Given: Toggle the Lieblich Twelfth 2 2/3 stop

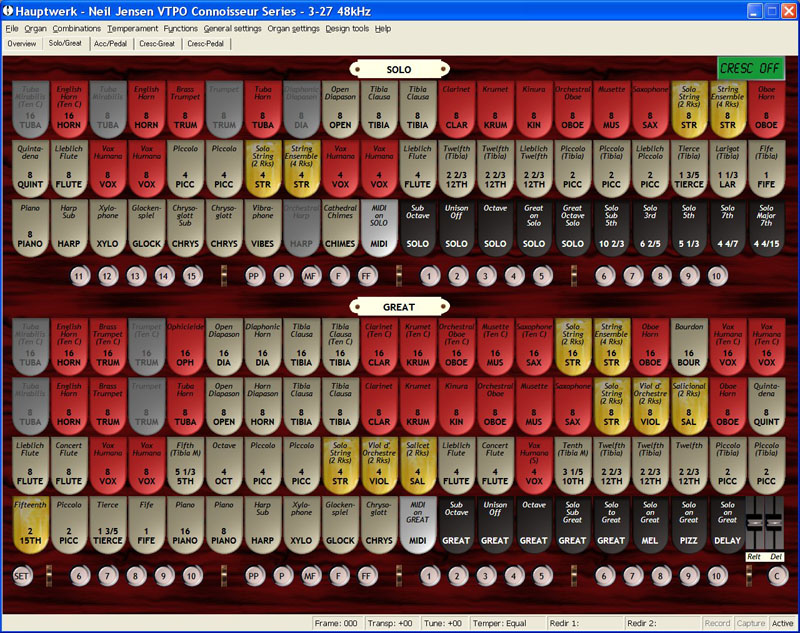Looking at the screenshot, I should [534, 168].
